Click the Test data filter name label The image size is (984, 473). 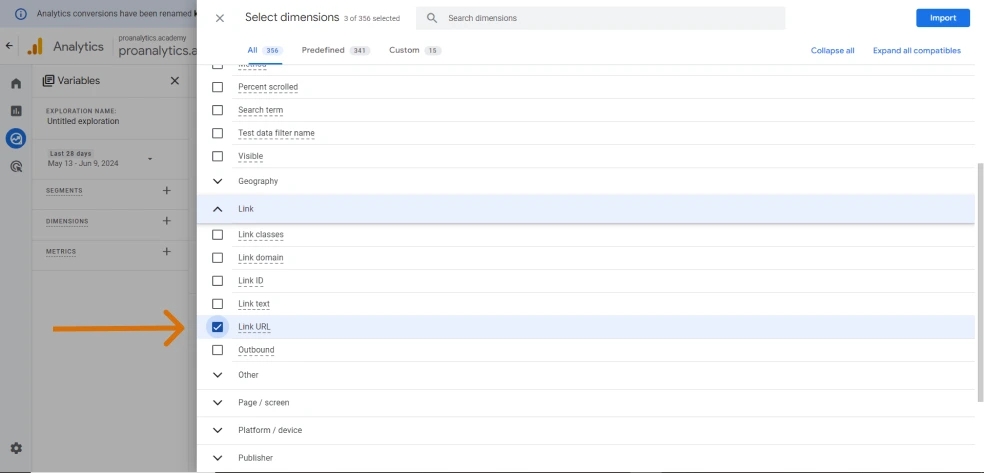(x=276, y=133)
